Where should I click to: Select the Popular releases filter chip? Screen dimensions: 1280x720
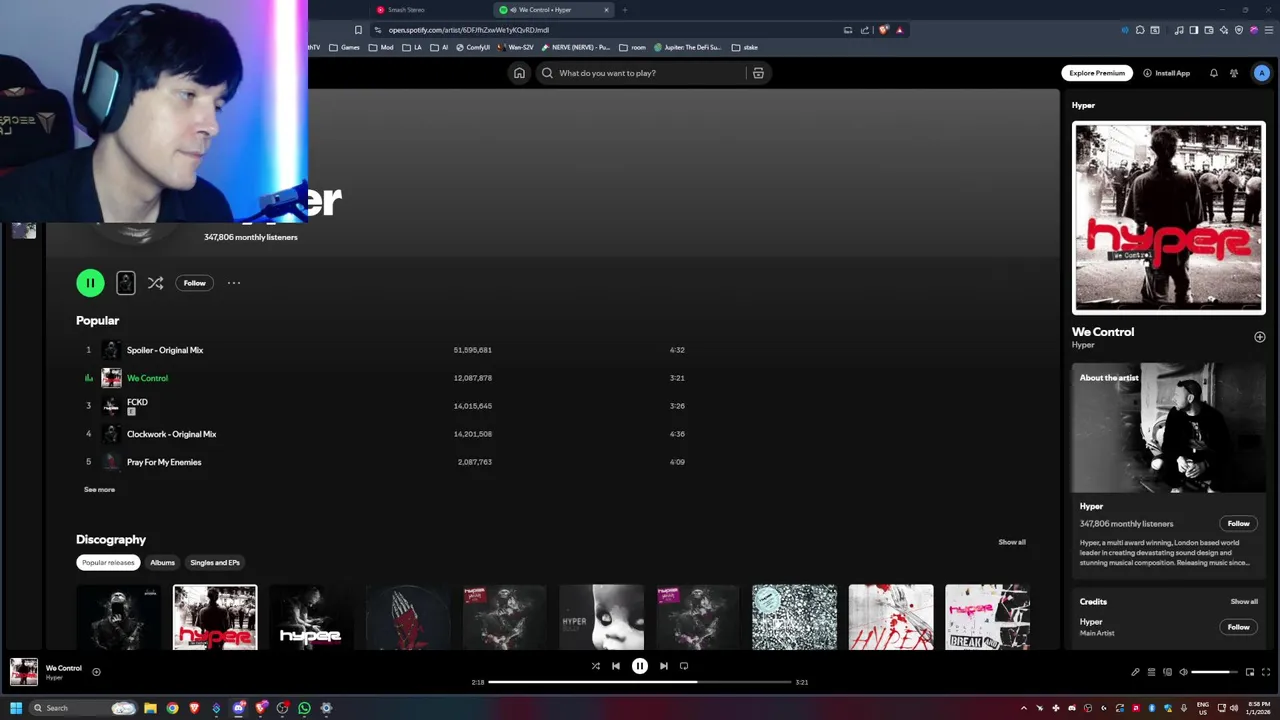[x=108, y=562]
